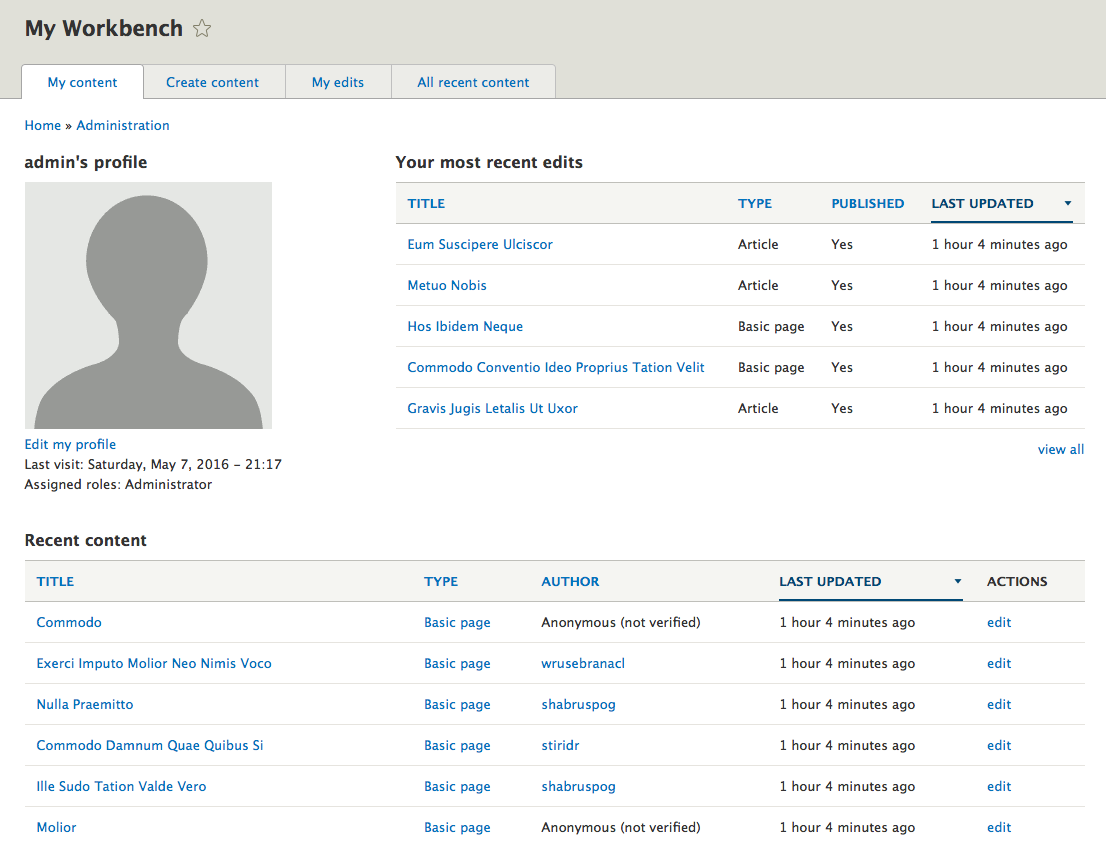Open author wrusebranacl's profile

coord(582,663)
